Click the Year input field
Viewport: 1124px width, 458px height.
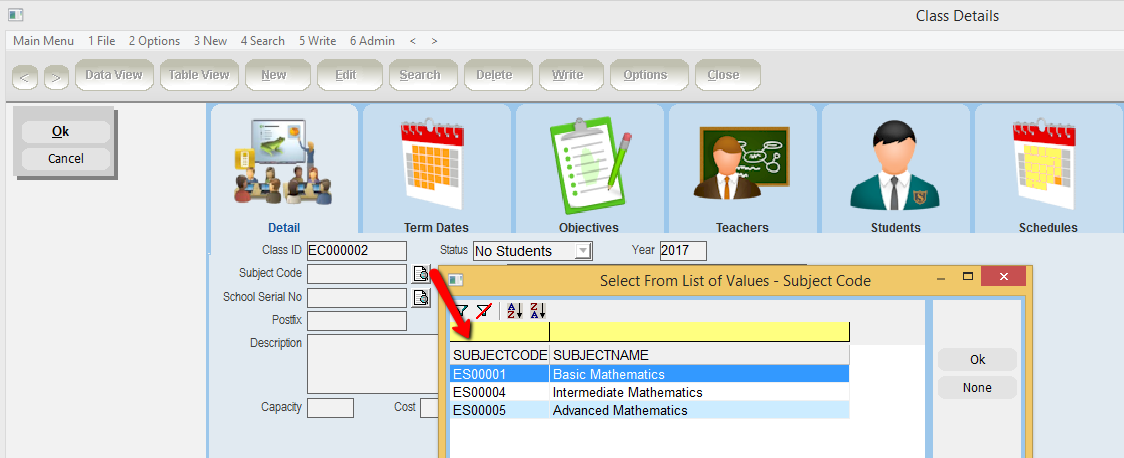click(x=683, y=251)
